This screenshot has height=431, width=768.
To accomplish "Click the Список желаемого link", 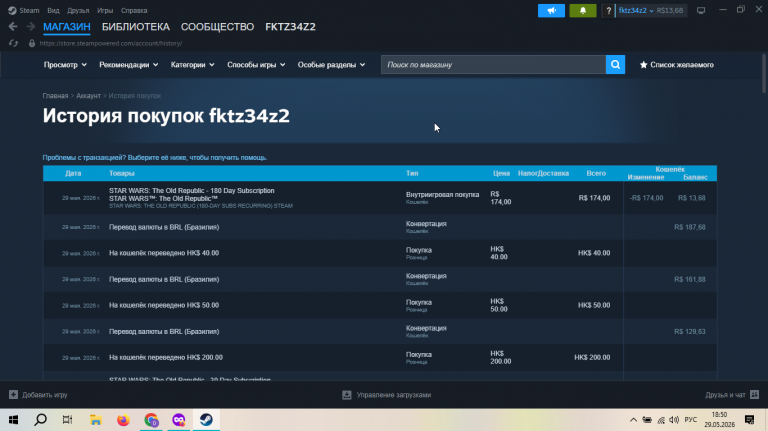I will click(x=682, y=65).
